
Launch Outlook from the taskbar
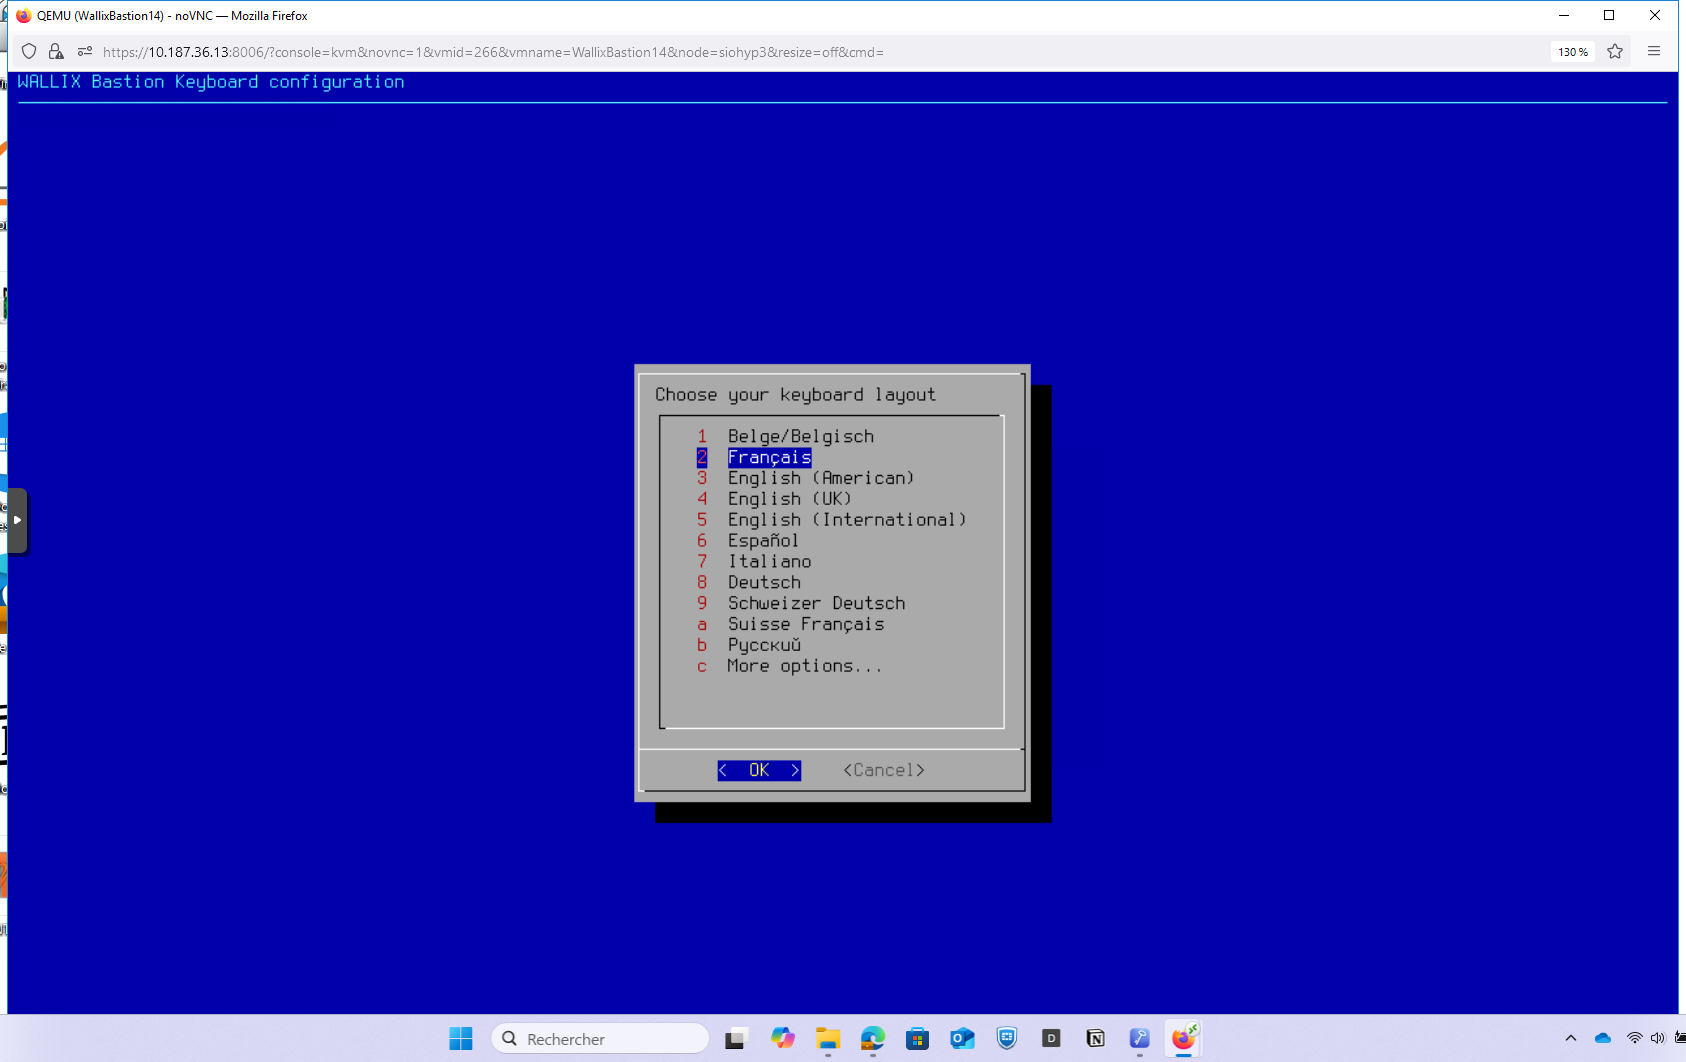962,1039
